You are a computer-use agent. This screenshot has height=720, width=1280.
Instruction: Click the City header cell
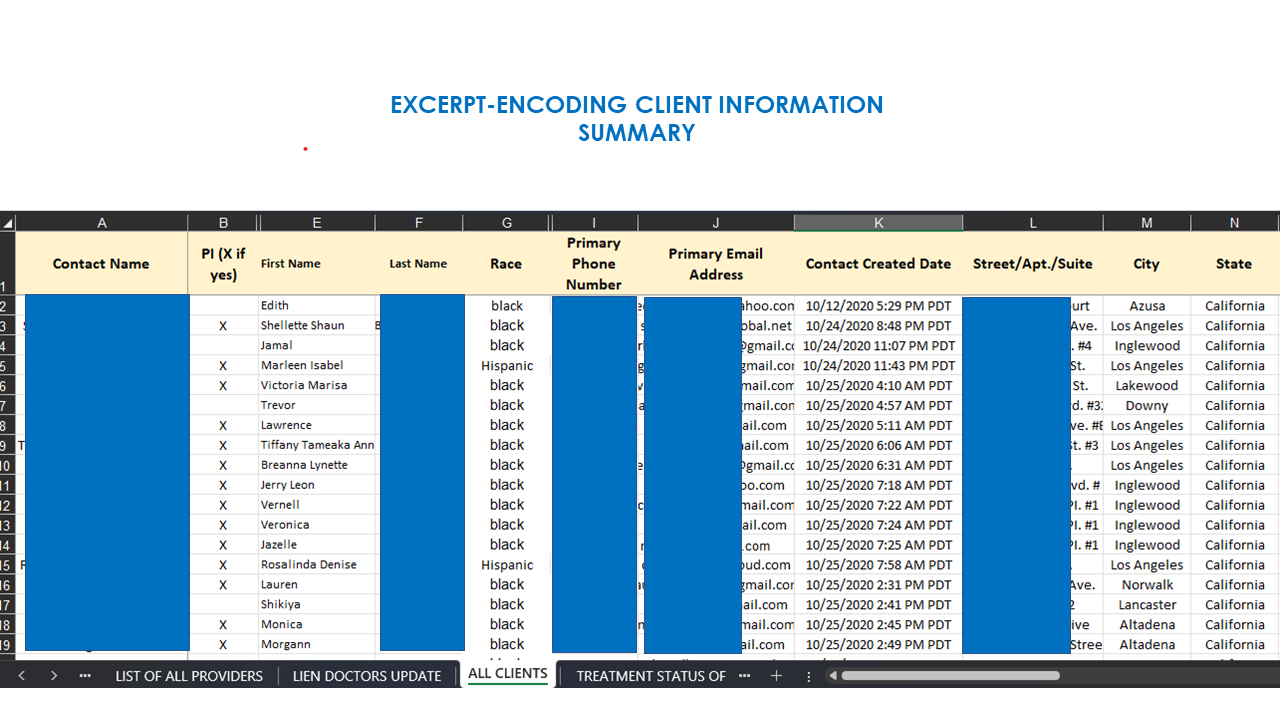(1147, 264)
